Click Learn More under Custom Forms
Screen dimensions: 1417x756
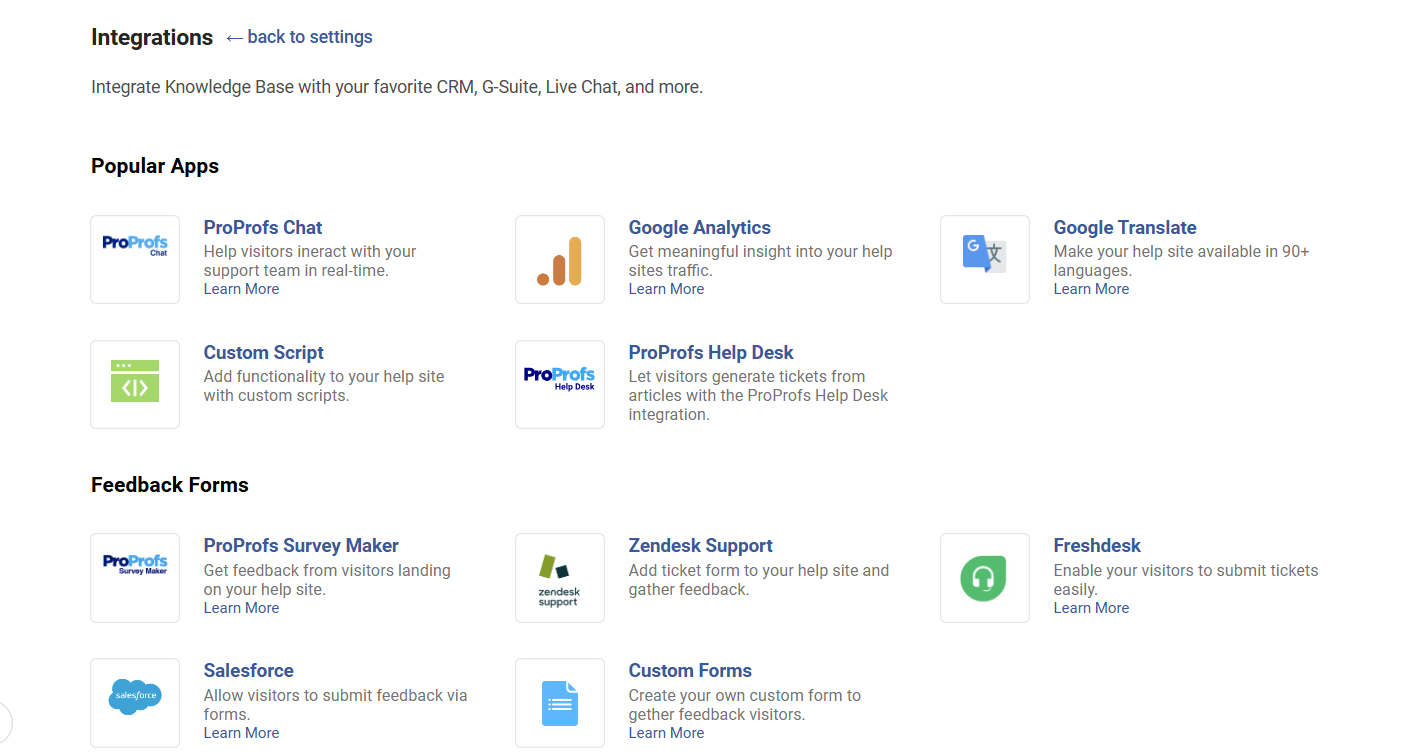(666, 733)
